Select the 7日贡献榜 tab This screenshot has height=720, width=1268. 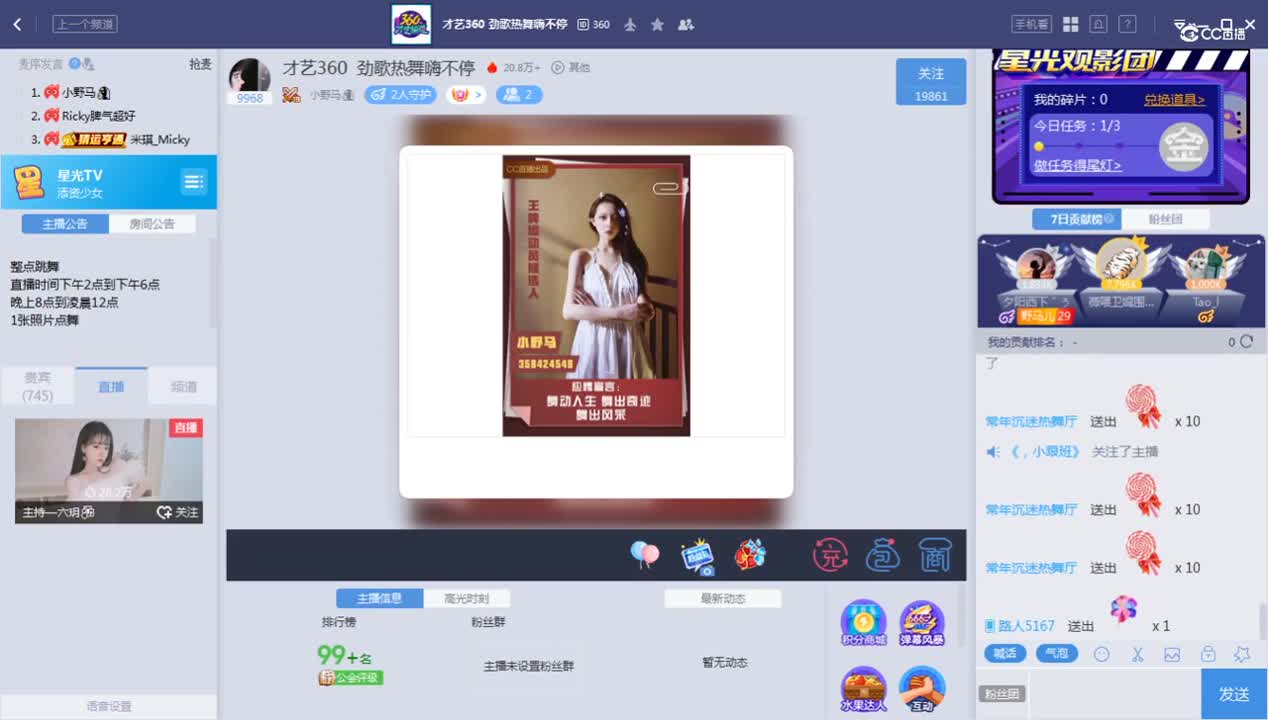(x=1076, y=220)
